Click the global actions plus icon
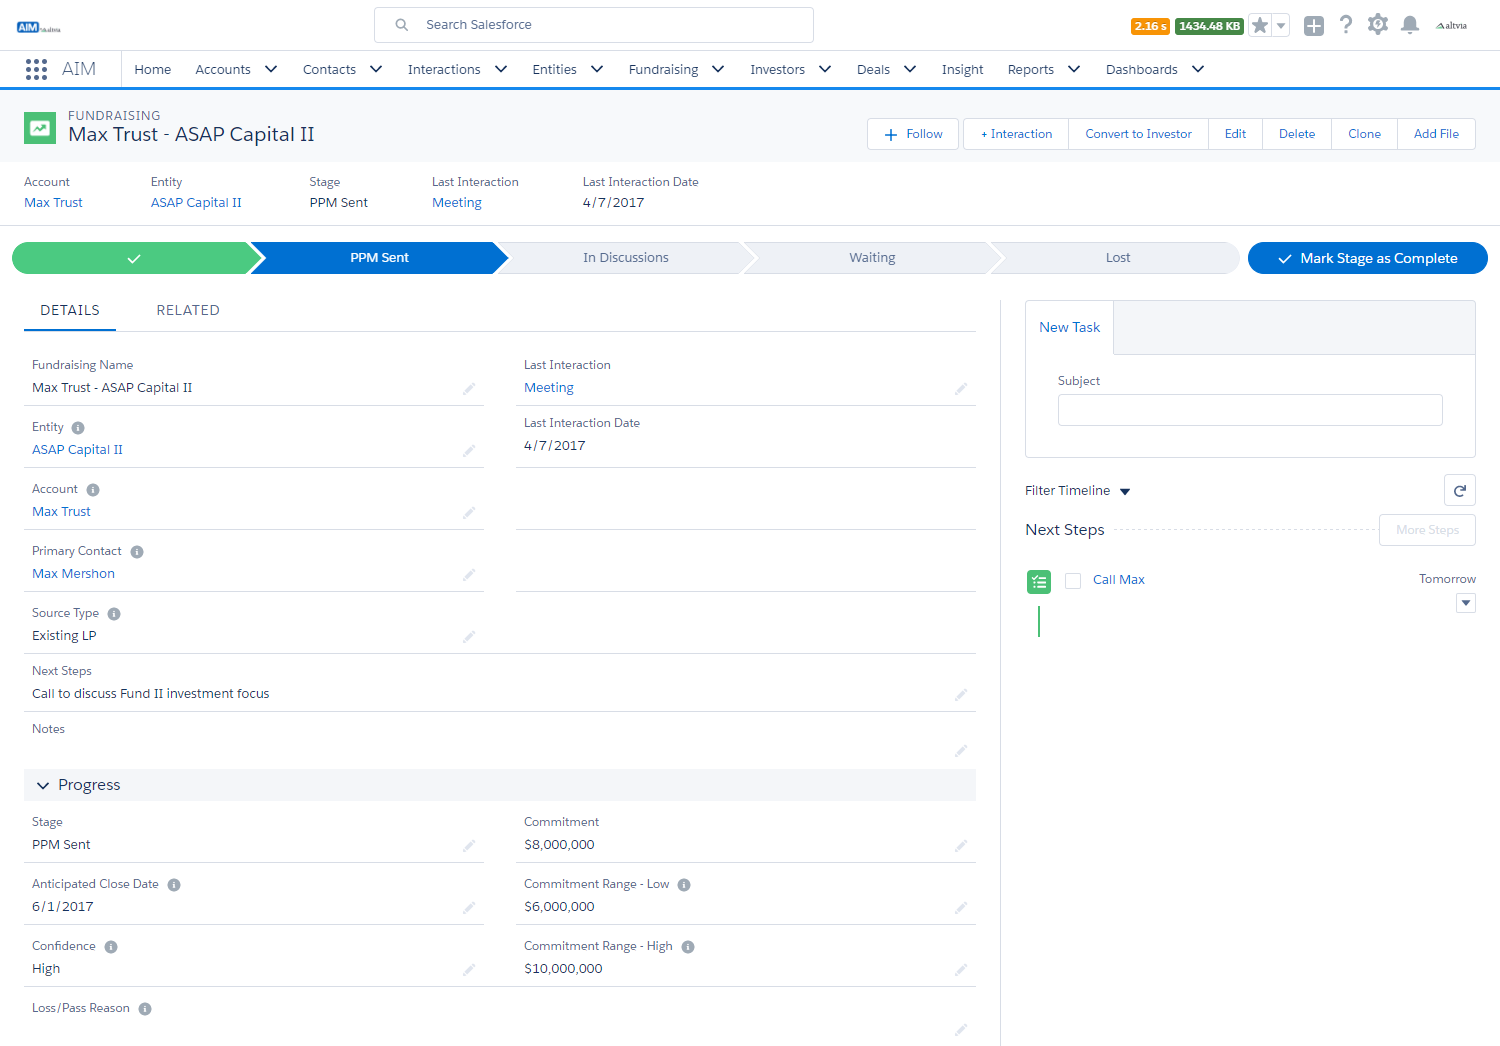This screenshot has width=1500, height=1046. pyautogui.click(x=1314, y=26)
